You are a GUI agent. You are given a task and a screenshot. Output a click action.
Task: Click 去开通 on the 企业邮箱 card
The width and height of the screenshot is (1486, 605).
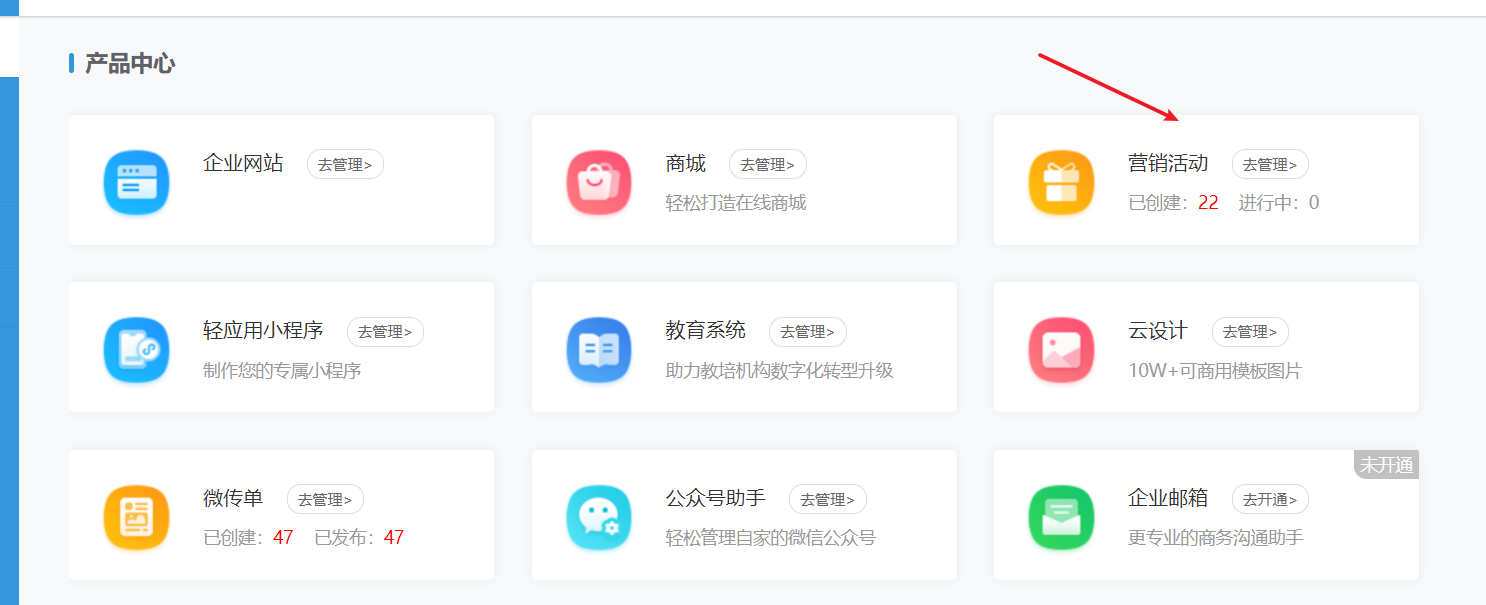point(1270,499)
